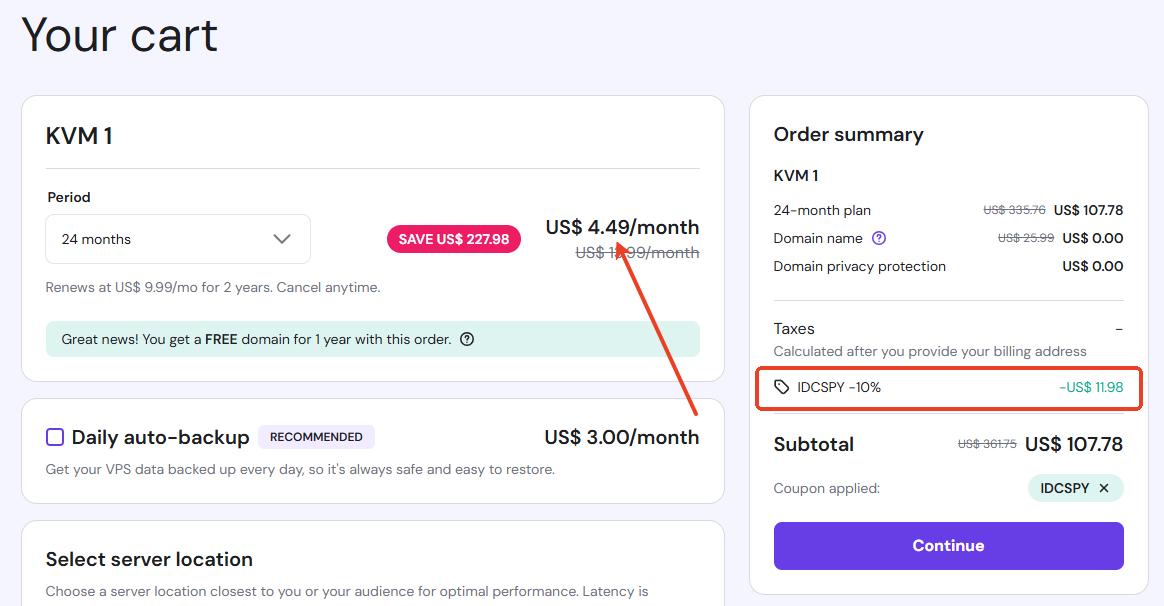
Task: Click the help icon in the free domain banner
Action: (467, 339)
